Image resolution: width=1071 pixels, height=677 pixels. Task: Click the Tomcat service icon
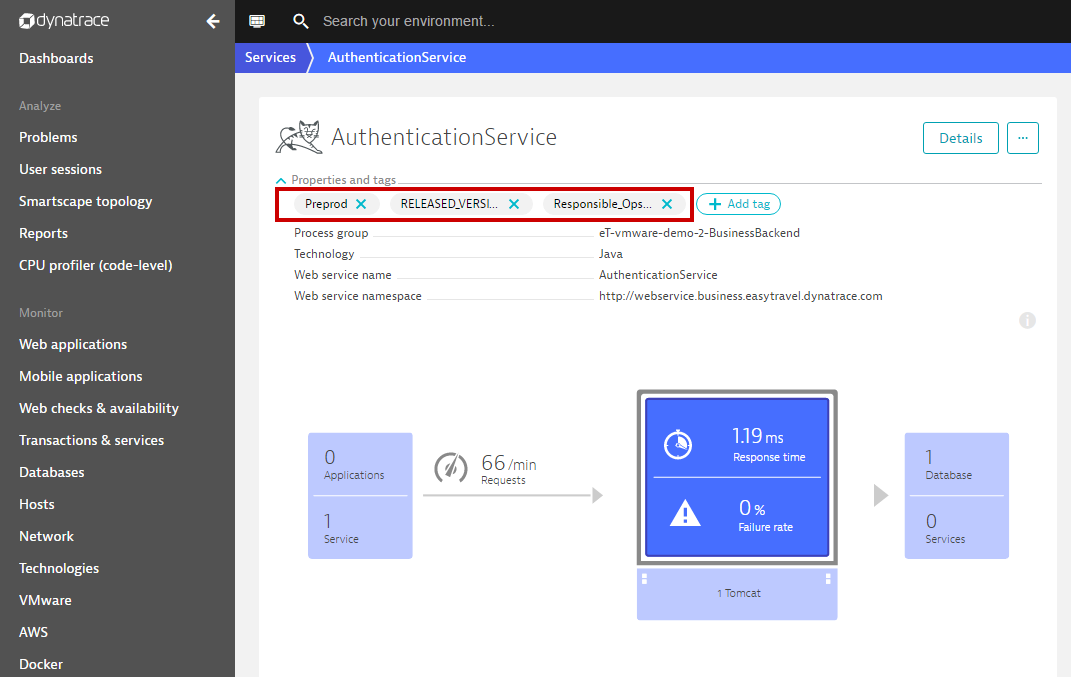(299, 137)
